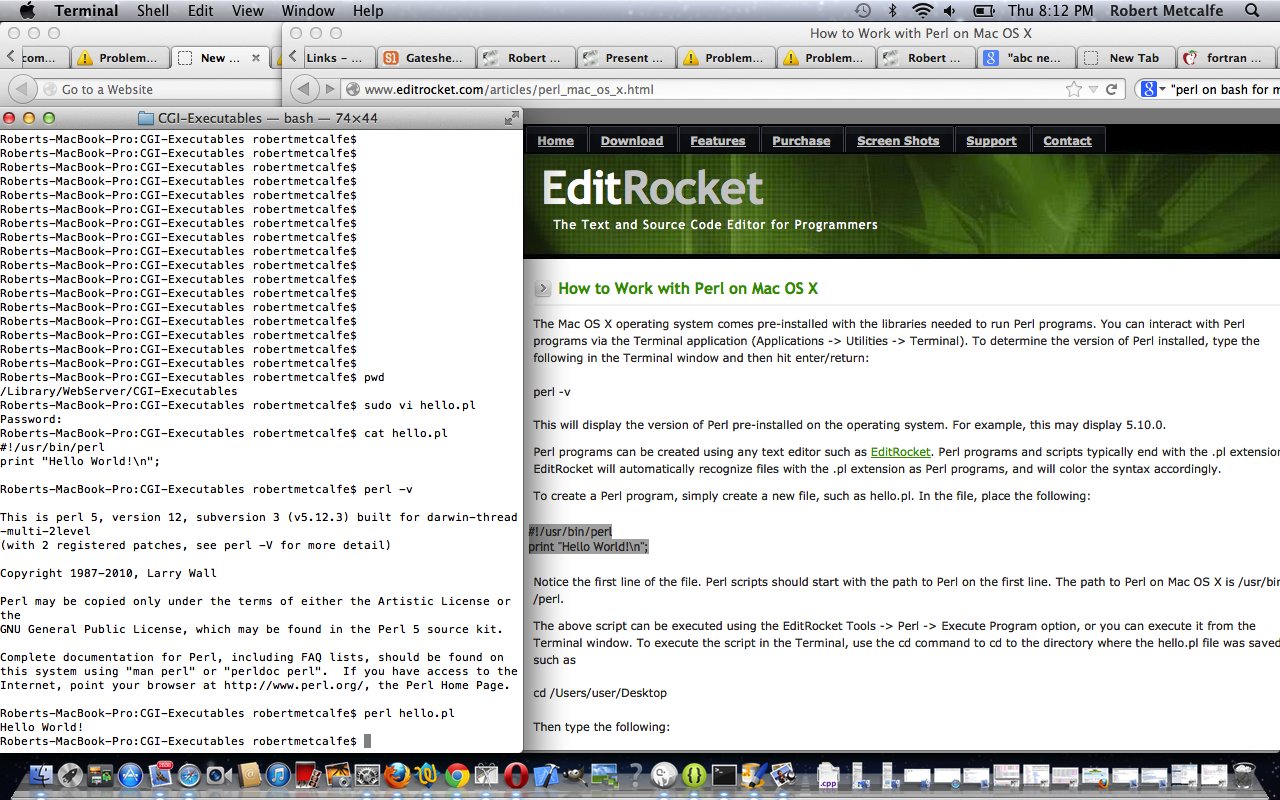This screenshot has height=800, width=1280.
Task: Launch Firefox from the Dock
Action: (x=397, y=776)
